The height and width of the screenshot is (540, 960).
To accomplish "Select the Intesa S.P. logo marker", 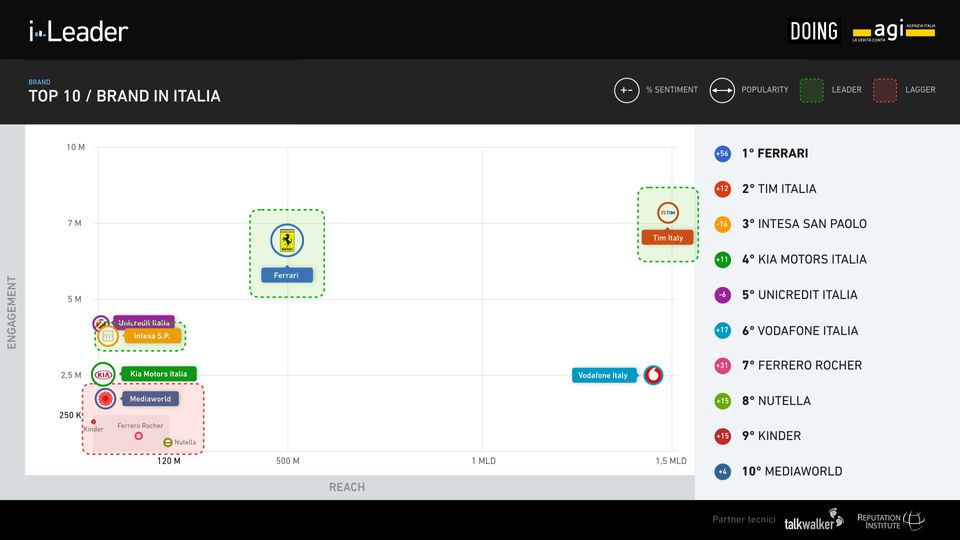I will [x=108, y=336].
